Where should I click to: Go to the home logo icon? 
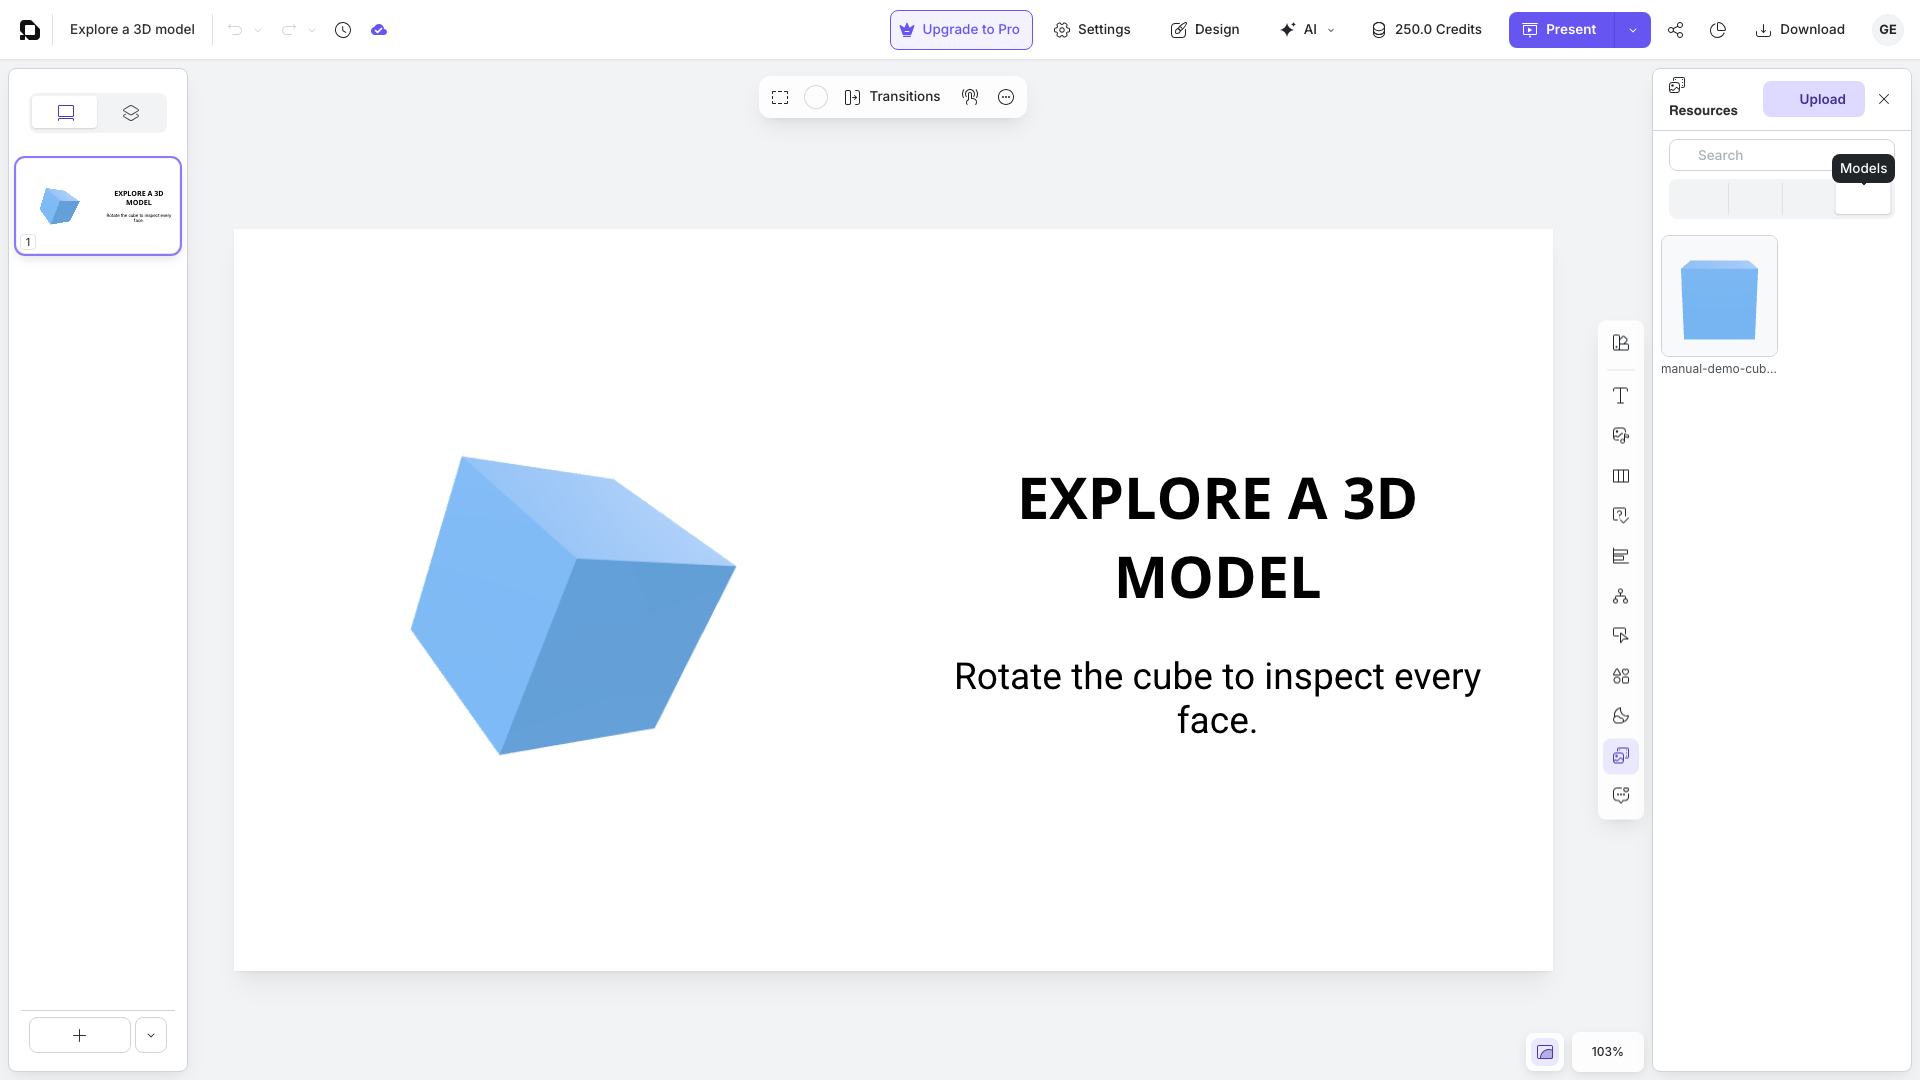click(x=30, y=30)
